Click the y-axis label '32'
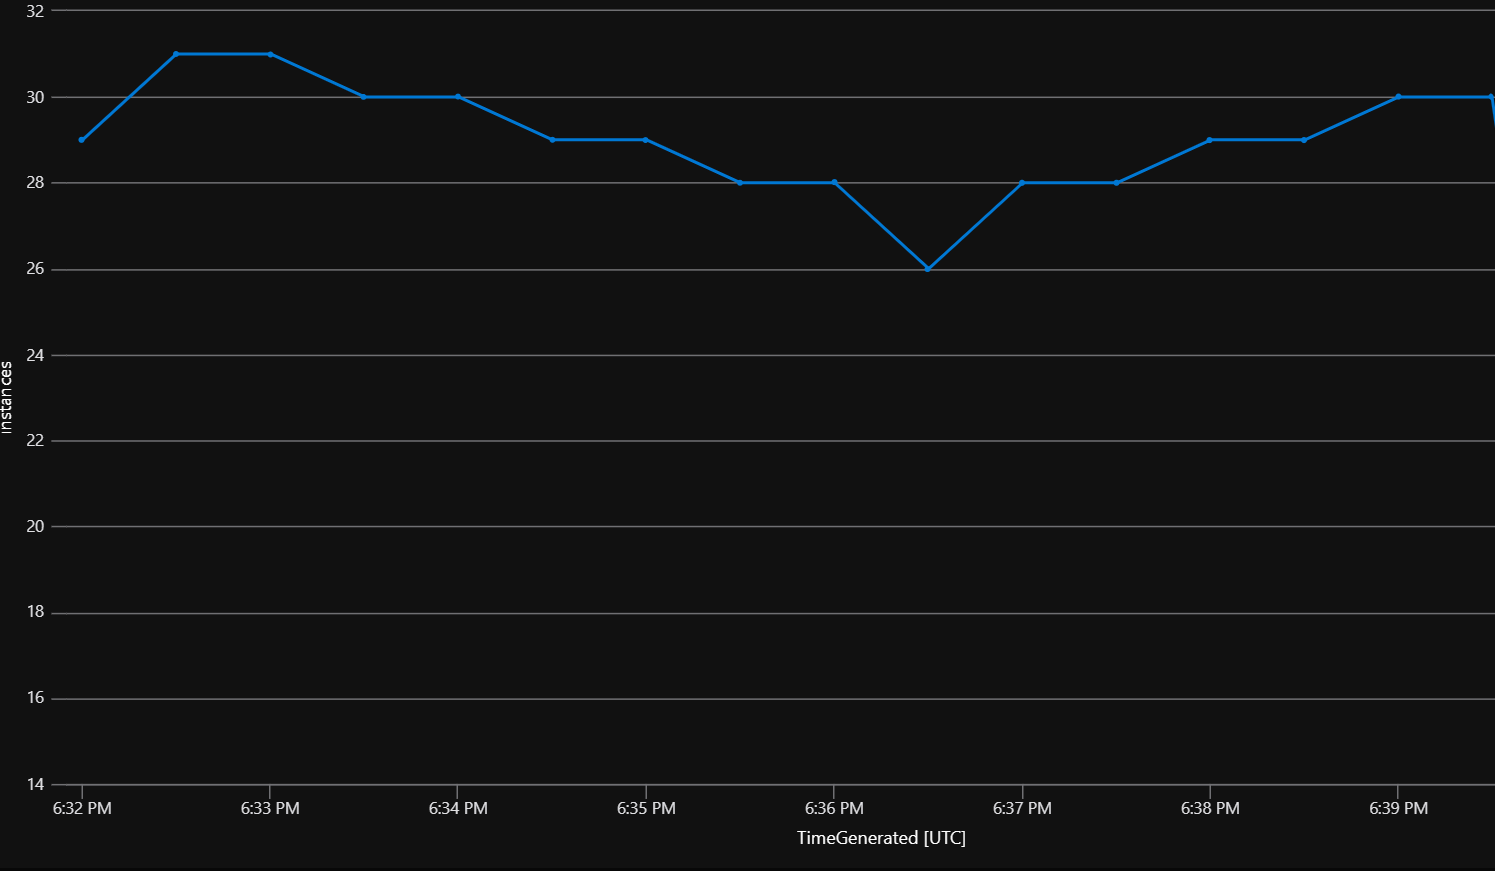 tap(35, 11)
